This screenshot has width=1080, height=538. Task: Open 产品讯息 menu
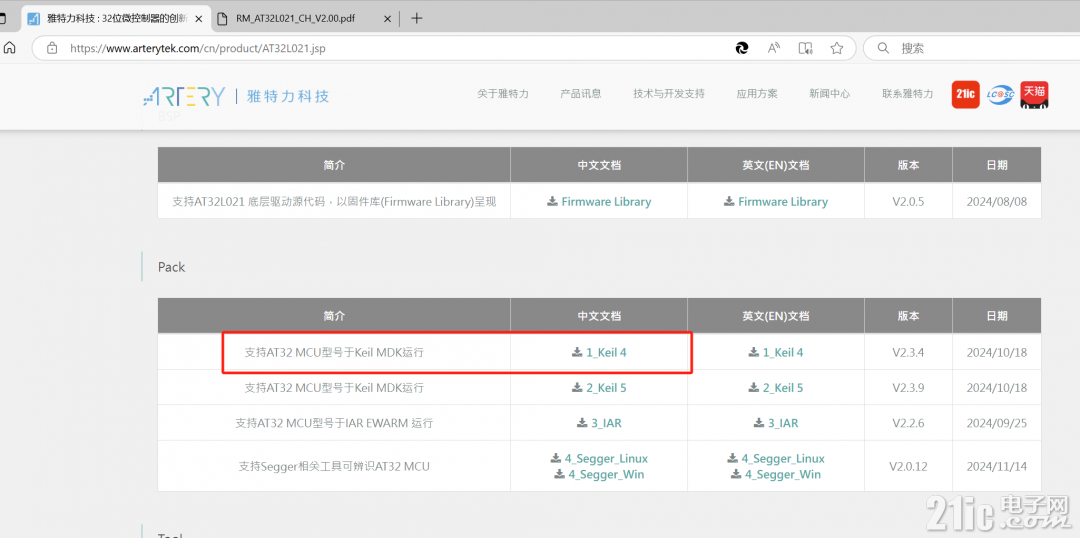(x=581, y=94)
